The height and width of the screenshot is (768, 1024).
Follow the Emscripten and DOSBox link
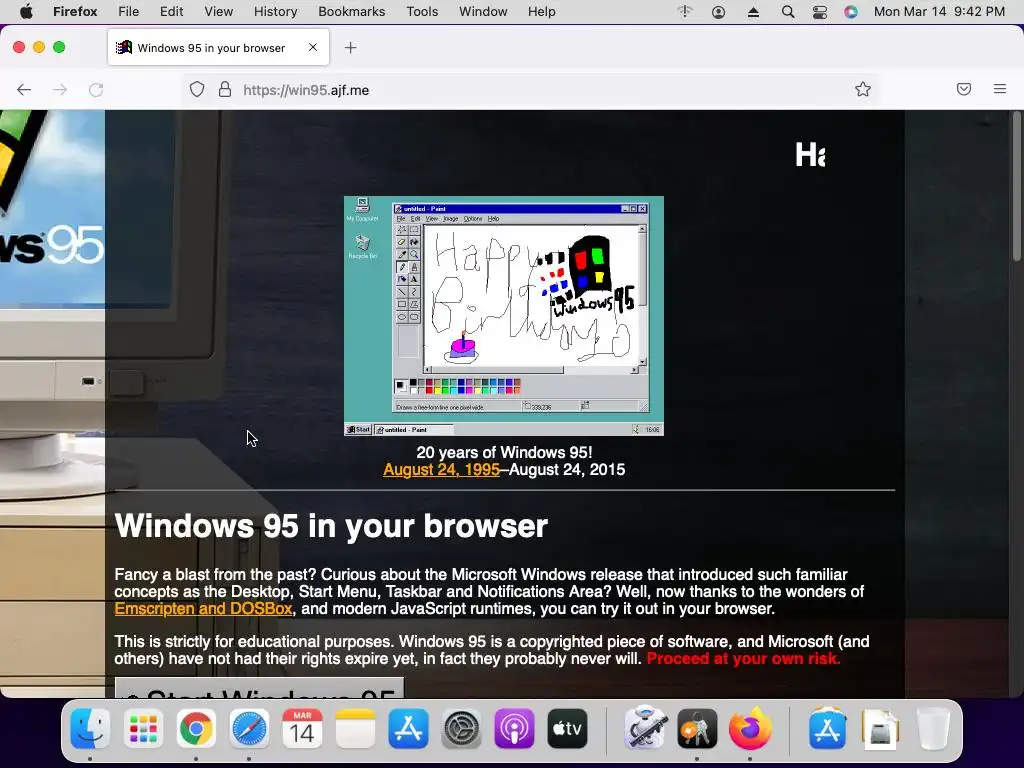point(203,609)
